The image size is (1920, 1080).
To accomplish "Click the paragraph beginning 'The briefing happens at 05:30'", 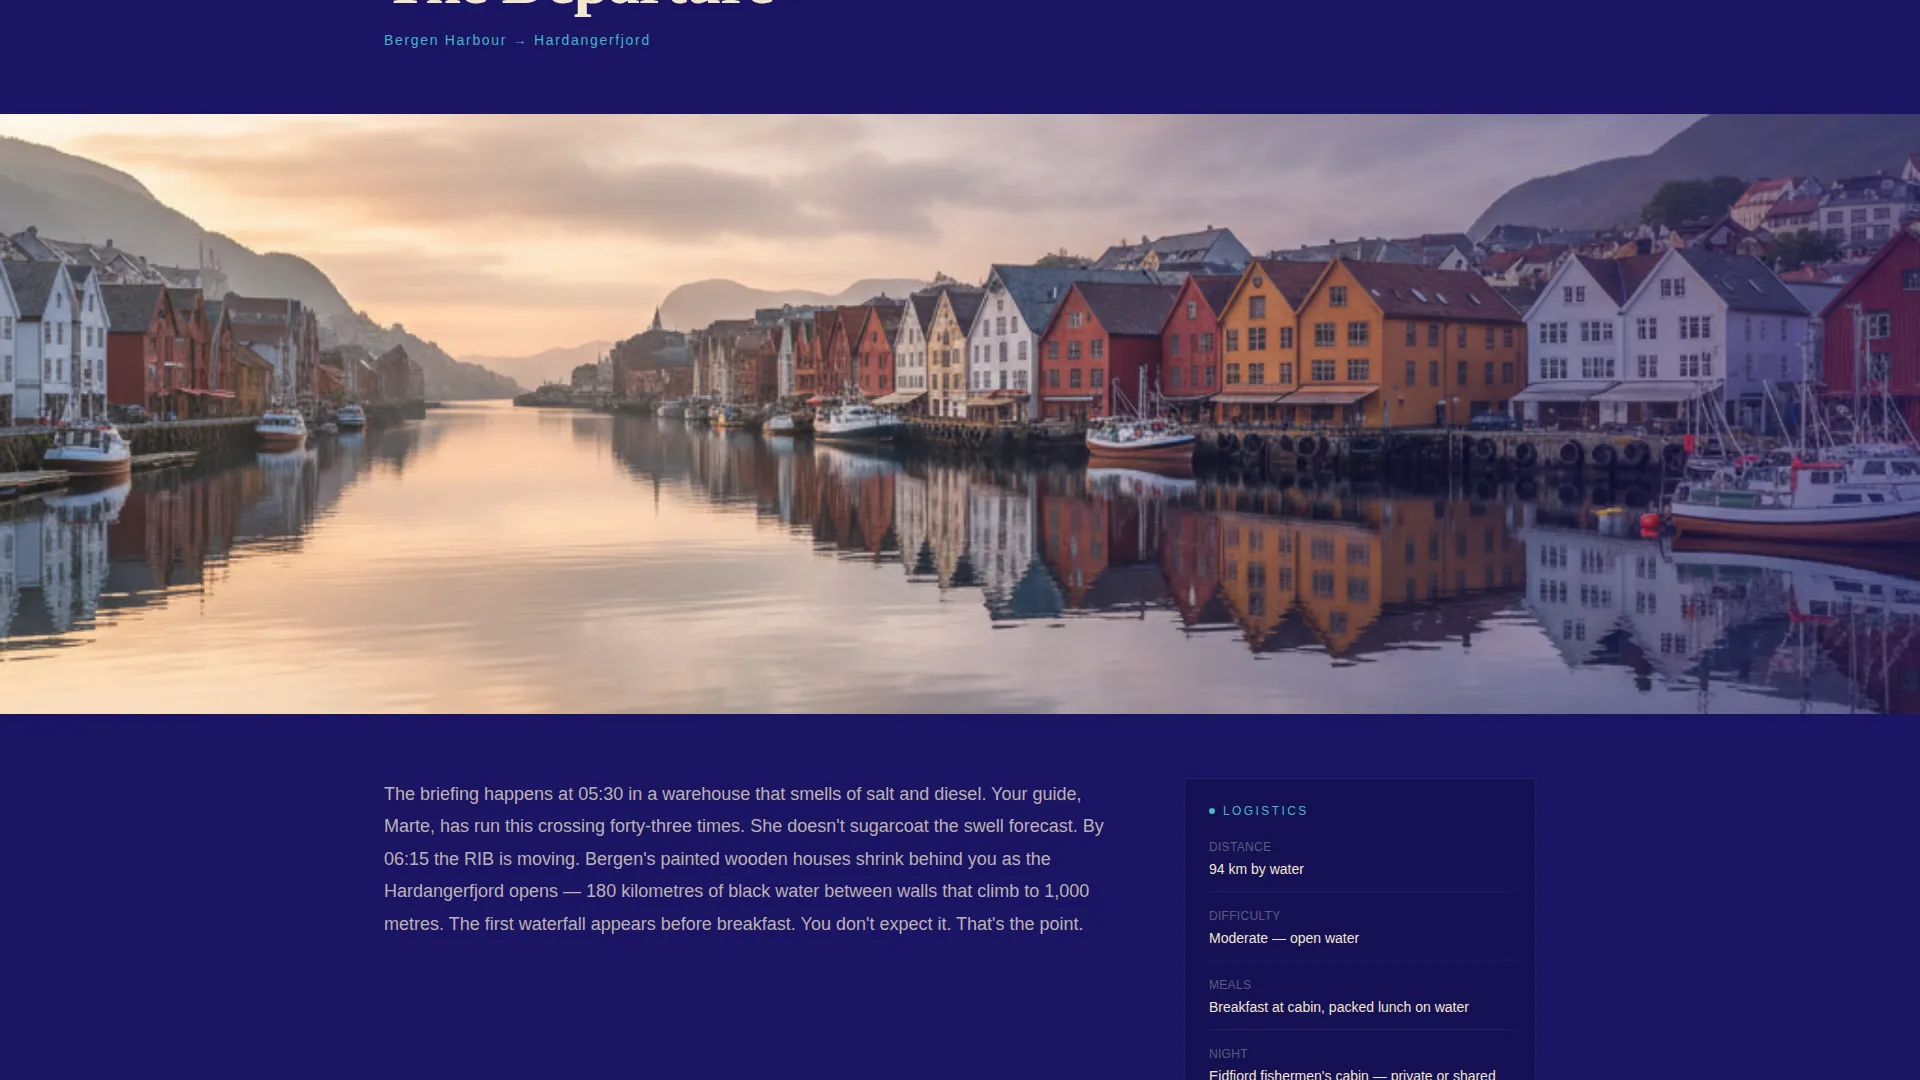I will (745, 859).
